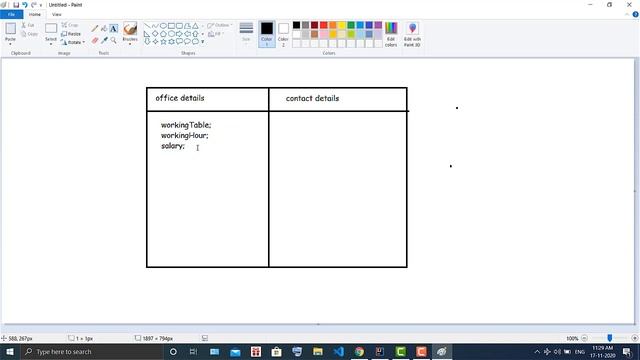
Task: Open Visual Studio Code from taskbar
Action: (x=338, y=351)
